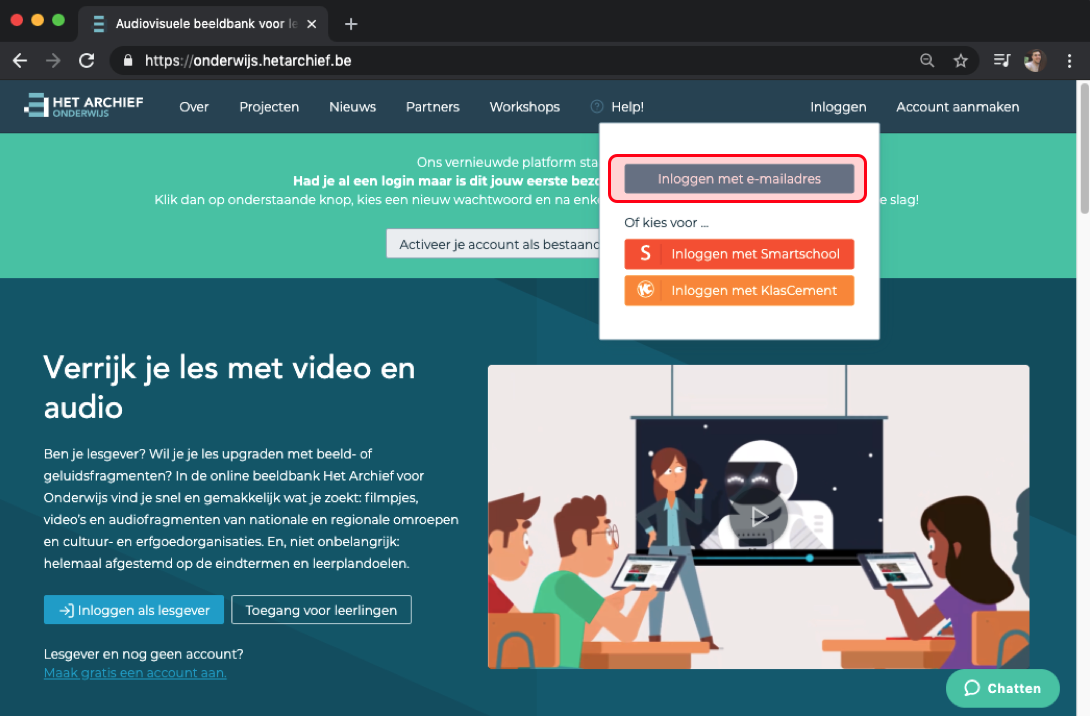
Task: Go back using the browser back arrow
Action: pyautogui.click(x=20, y=61)
